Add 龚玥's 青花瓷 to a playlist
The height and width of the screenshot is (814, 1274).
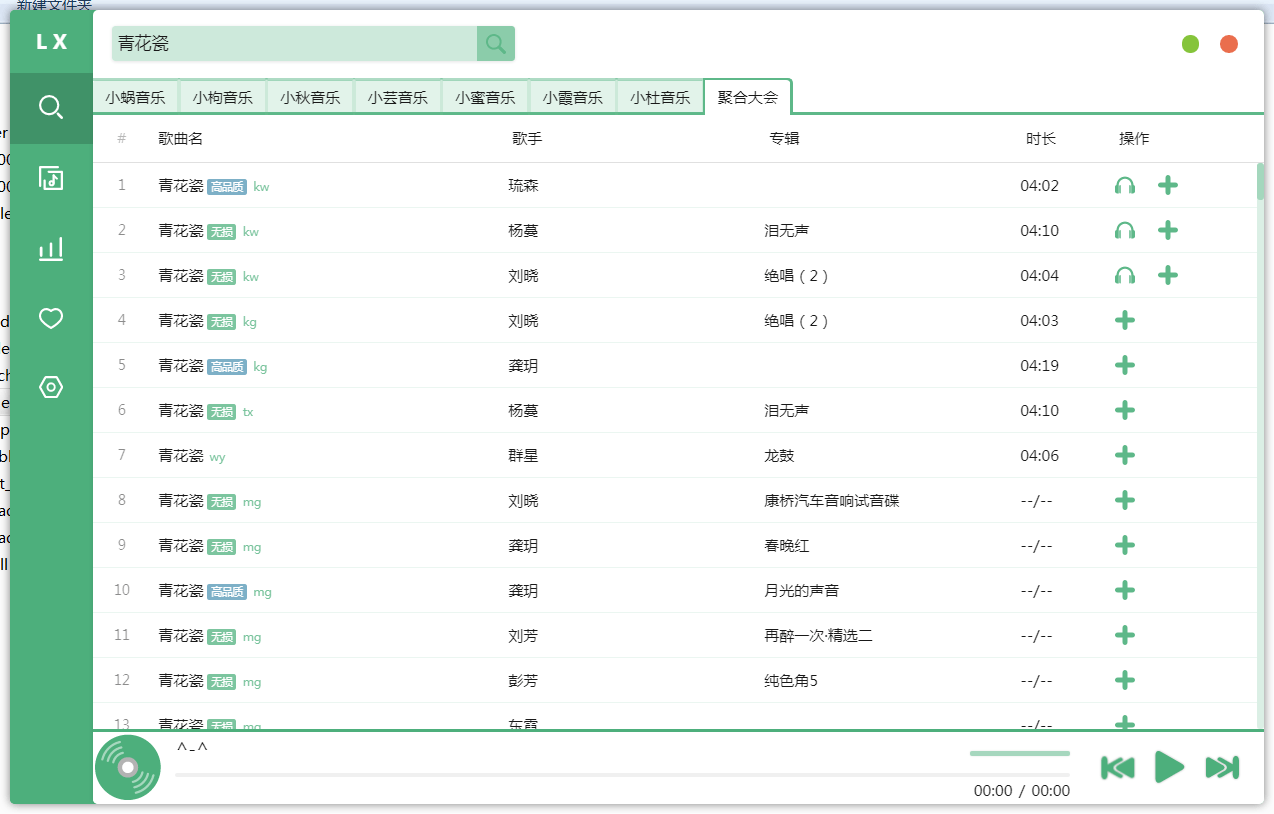1125,365
